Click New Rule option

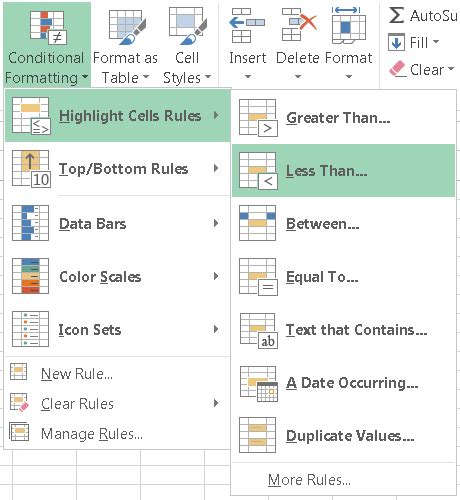click(77, 374)
